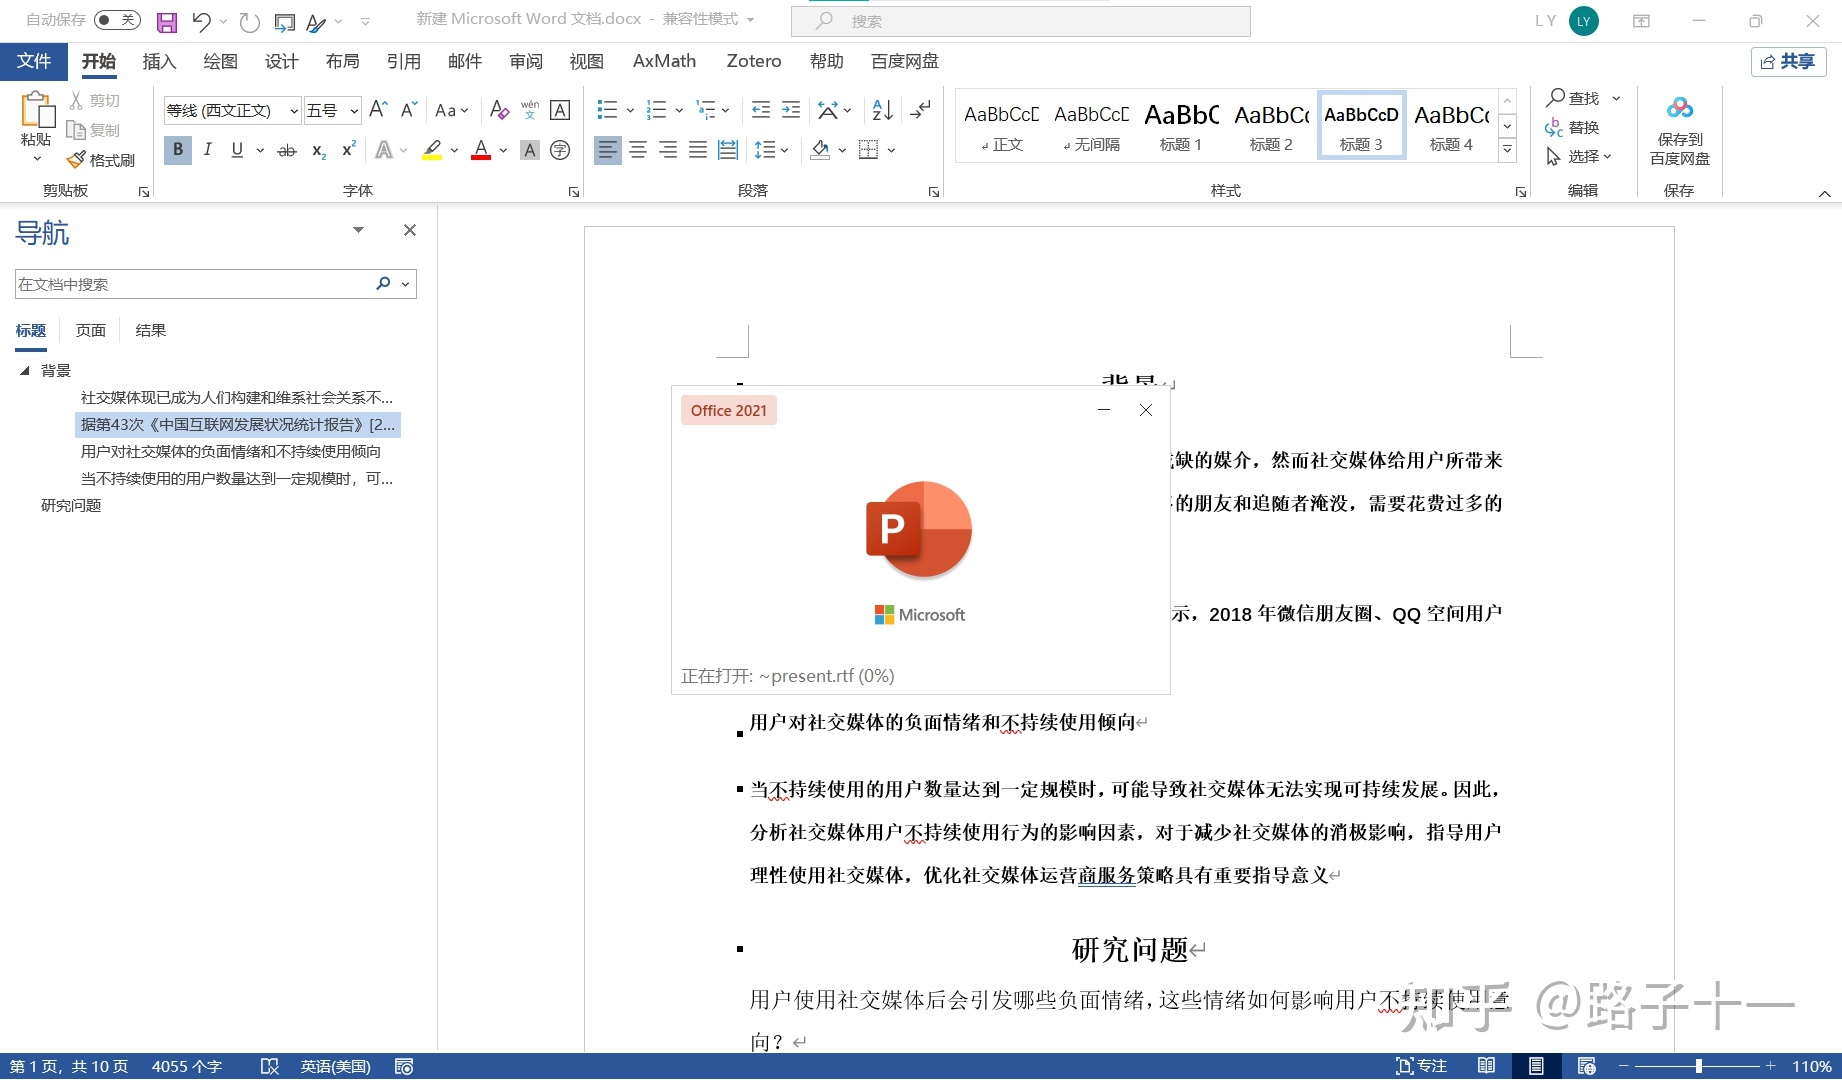Click the spelling check icon in status bar
1842x1080 pixels.
point(270,1066)
